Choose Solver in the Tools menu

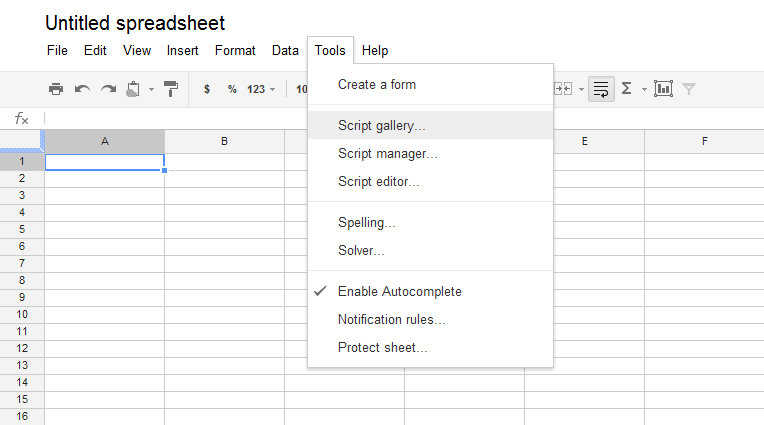pyautogui.click(x=361, y=250)
